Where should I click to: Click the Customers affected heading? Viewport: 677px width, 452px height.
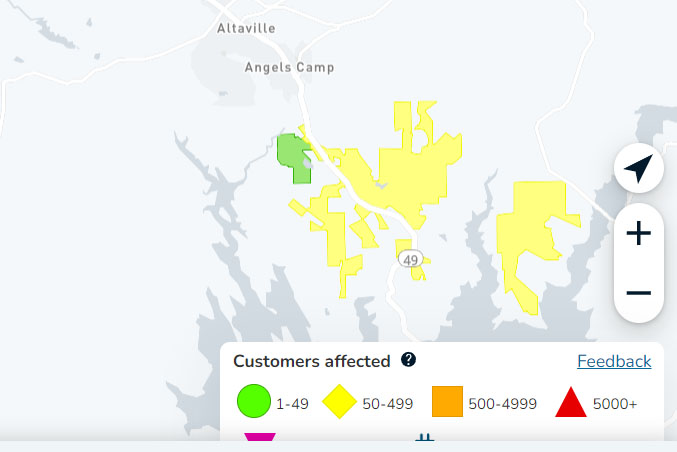312,361
